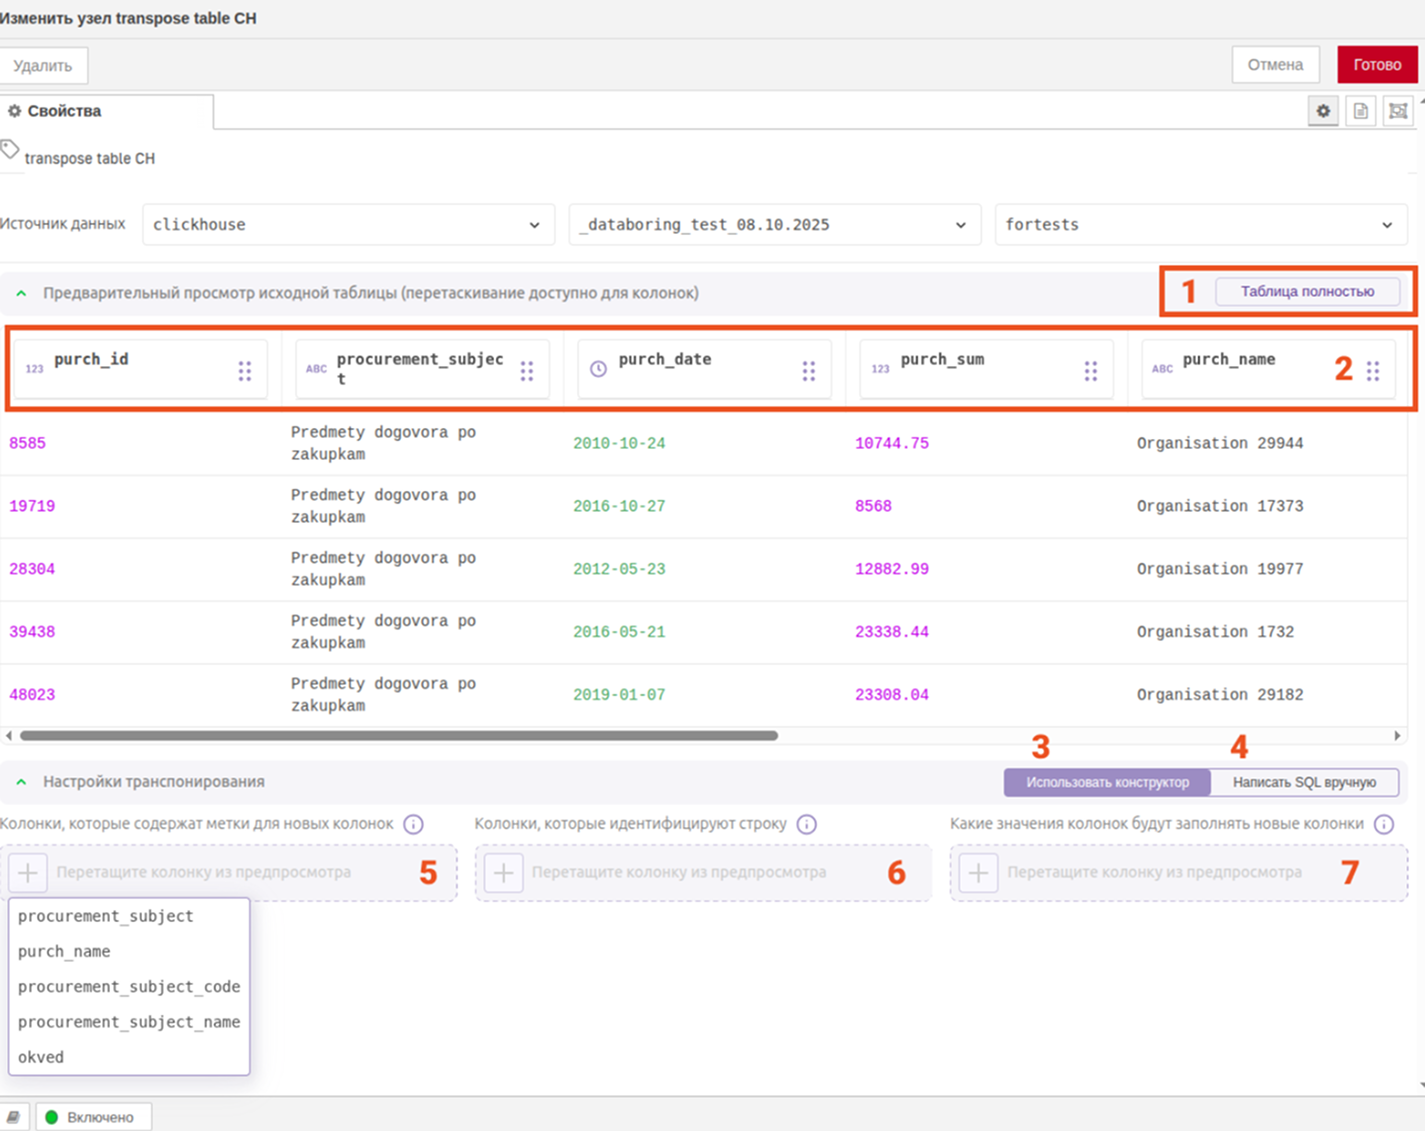Choose 'procurement_subject_code' from the column list

(x=129, y=987)
